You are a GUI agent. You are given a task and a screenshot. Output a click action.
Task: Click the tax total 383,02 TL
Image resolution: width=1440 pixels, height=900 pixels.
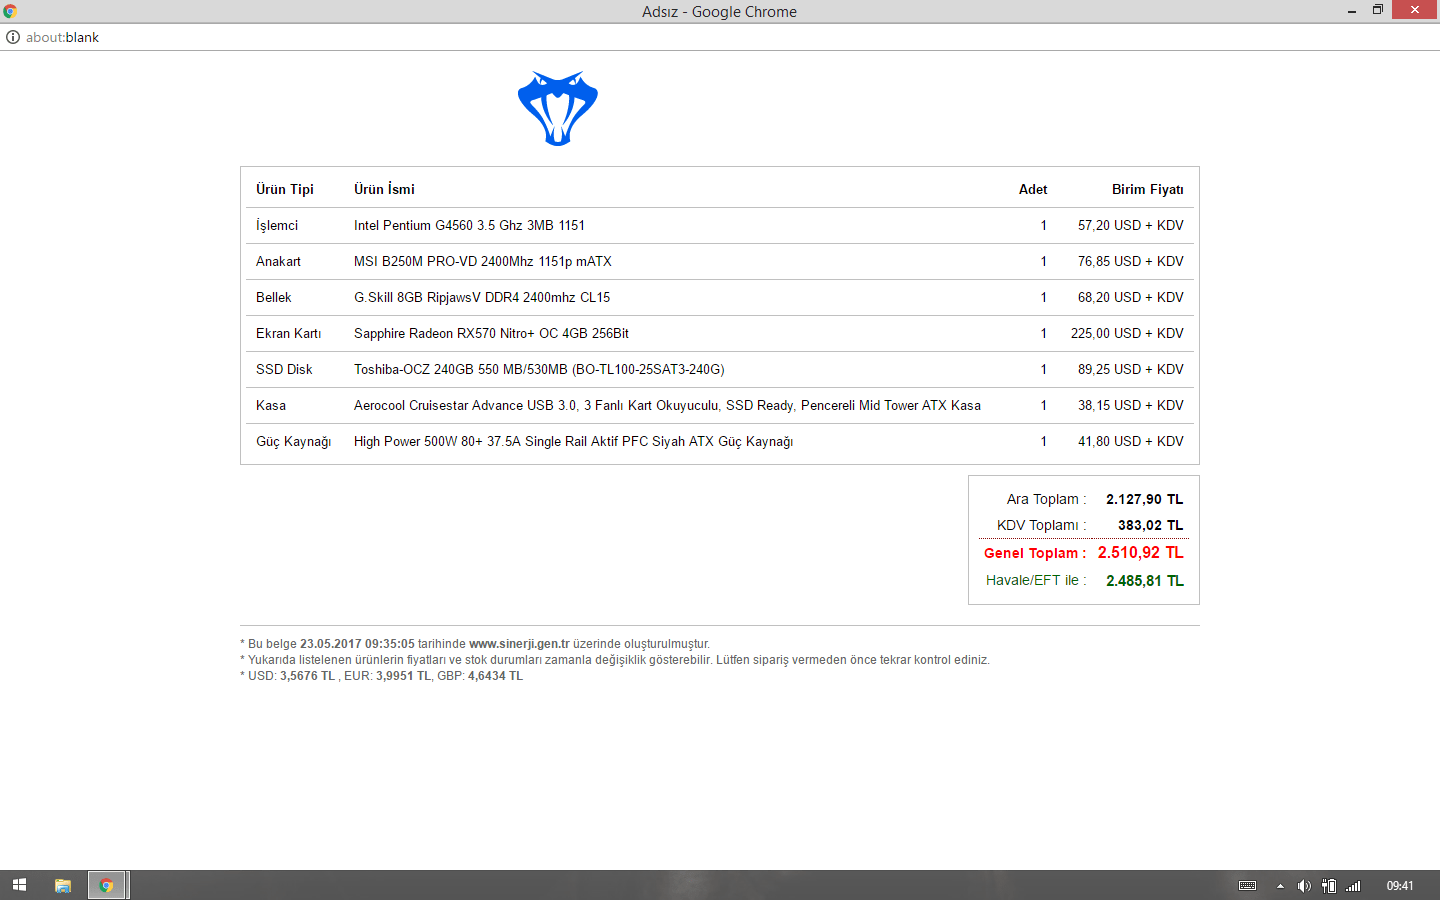tap(1150, 525)
